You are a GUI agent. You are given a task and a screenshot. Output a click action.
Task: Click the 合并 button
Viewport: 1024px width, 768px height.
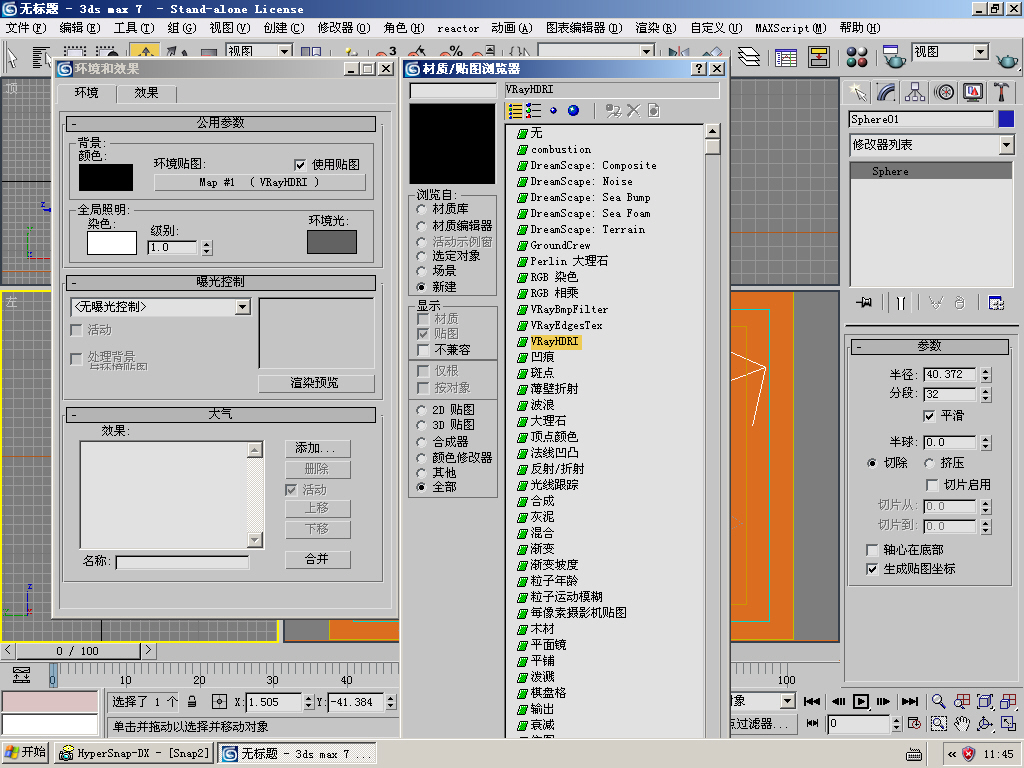317,560
